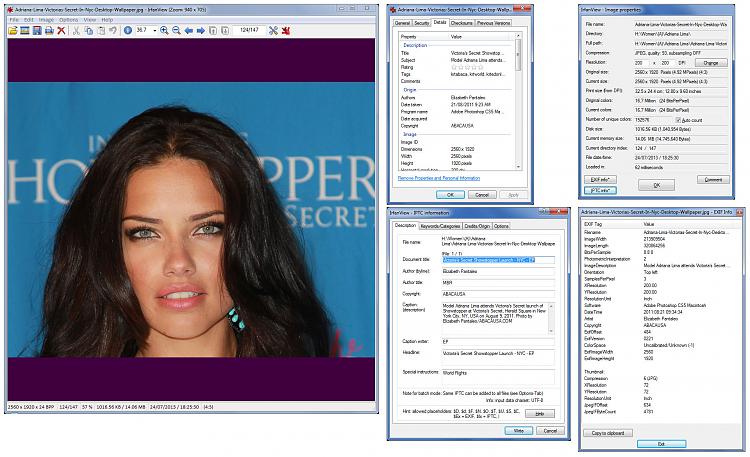
Task: Click the blue Image Information icon
Action: (128, 31)
